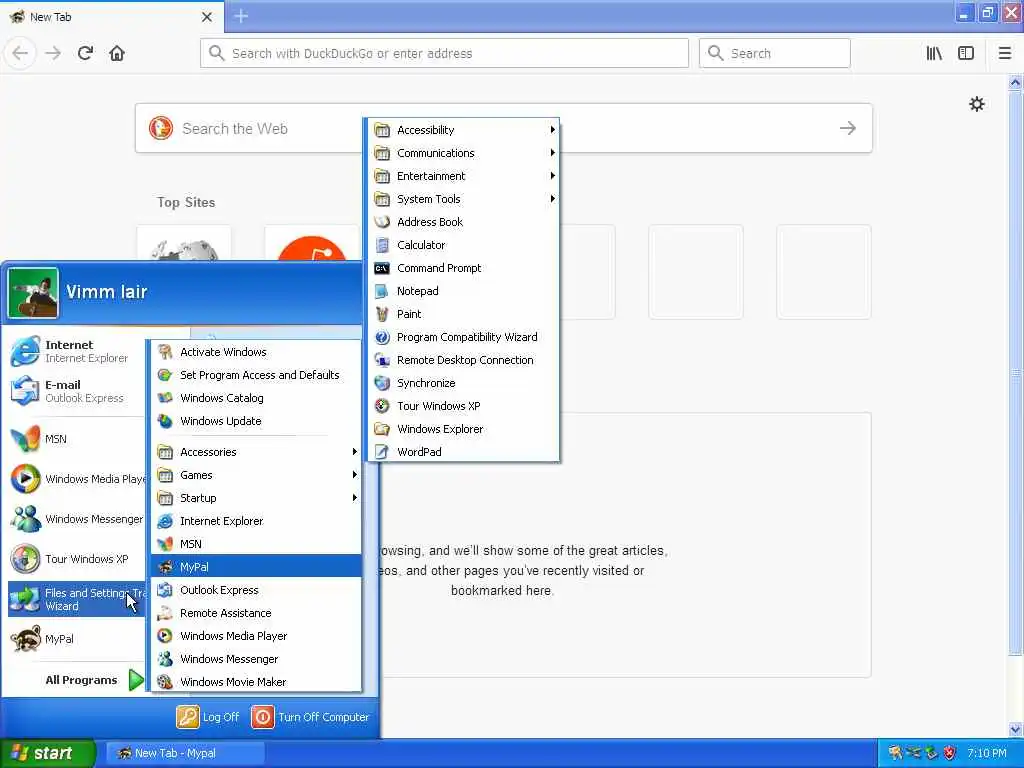Image resolution: width=1024 pixels, height=768 pixels.
Task: Expand the Startup folder submenu
Action: tap(256, 498)
